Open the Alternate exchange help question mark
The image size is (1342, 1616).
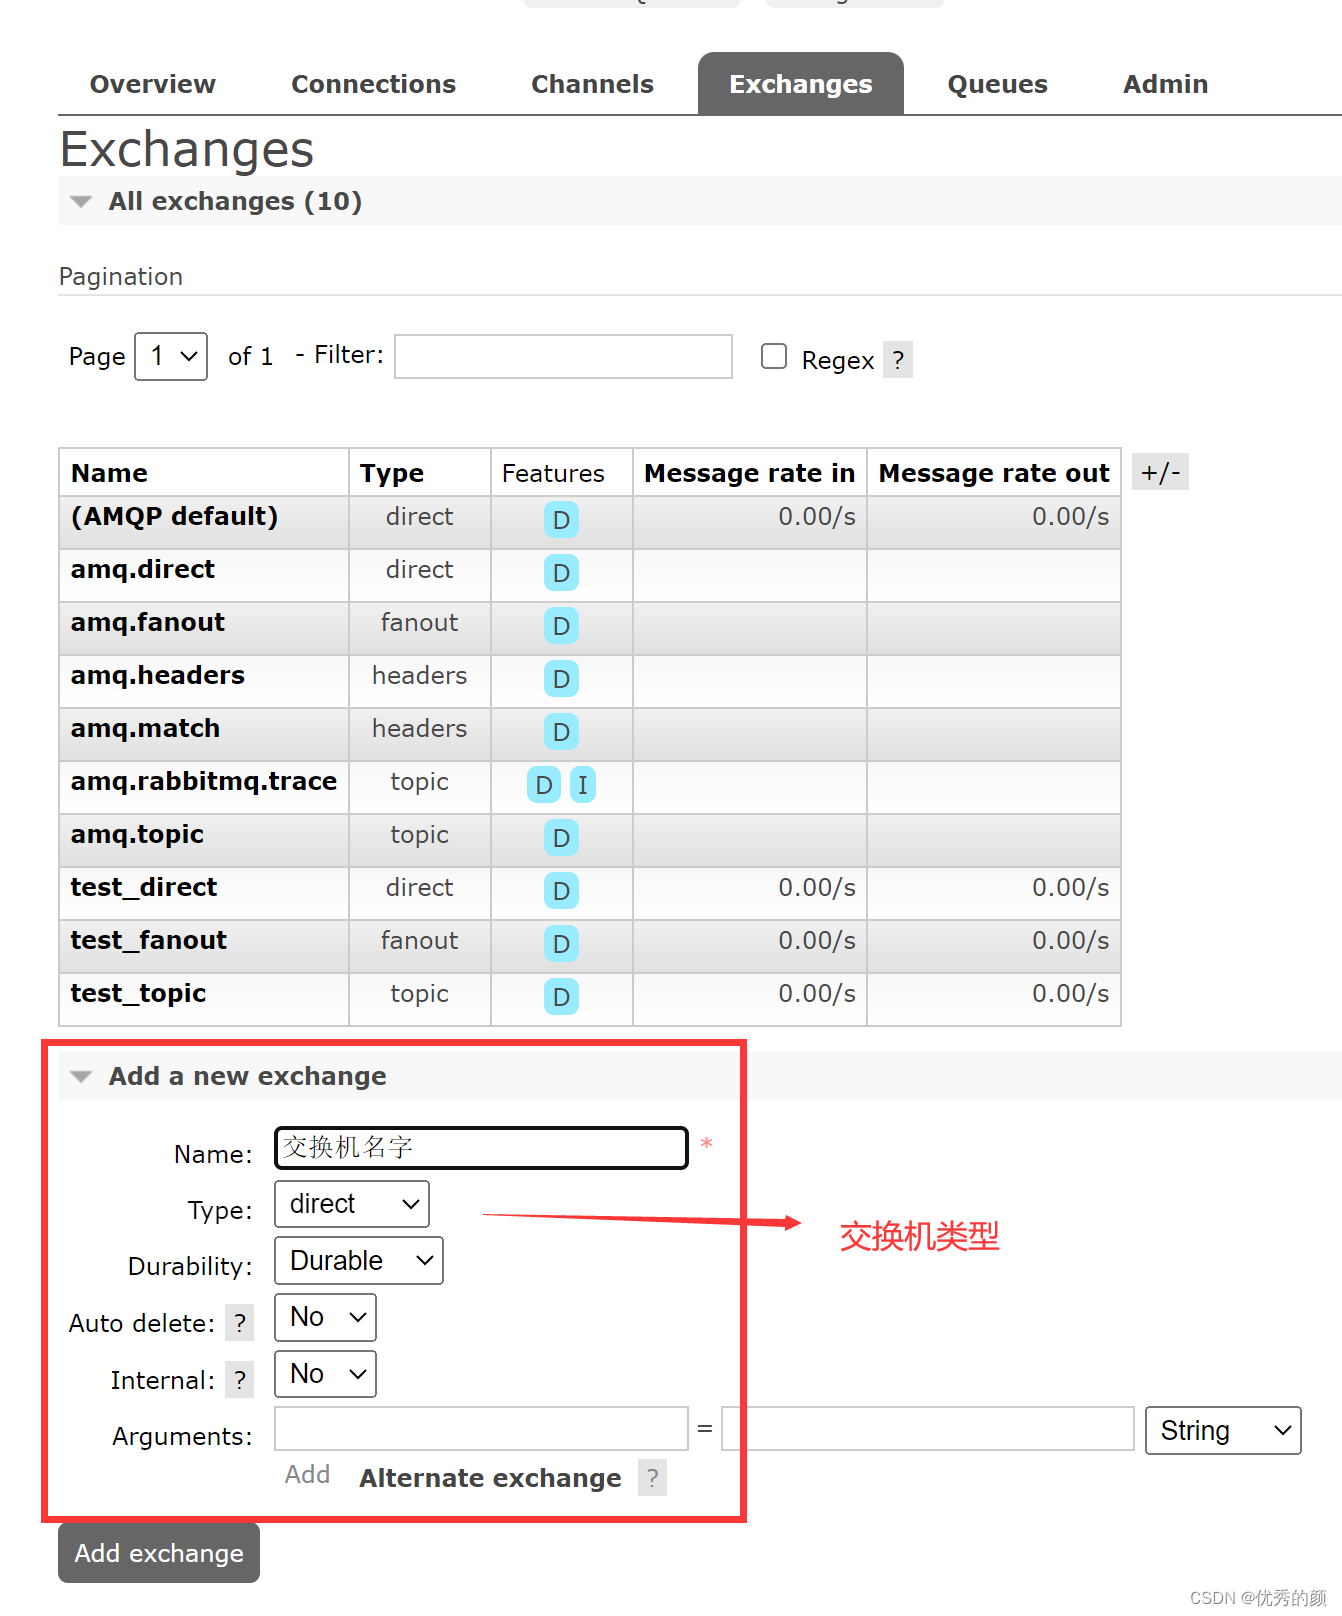(x=652, y=1478)
